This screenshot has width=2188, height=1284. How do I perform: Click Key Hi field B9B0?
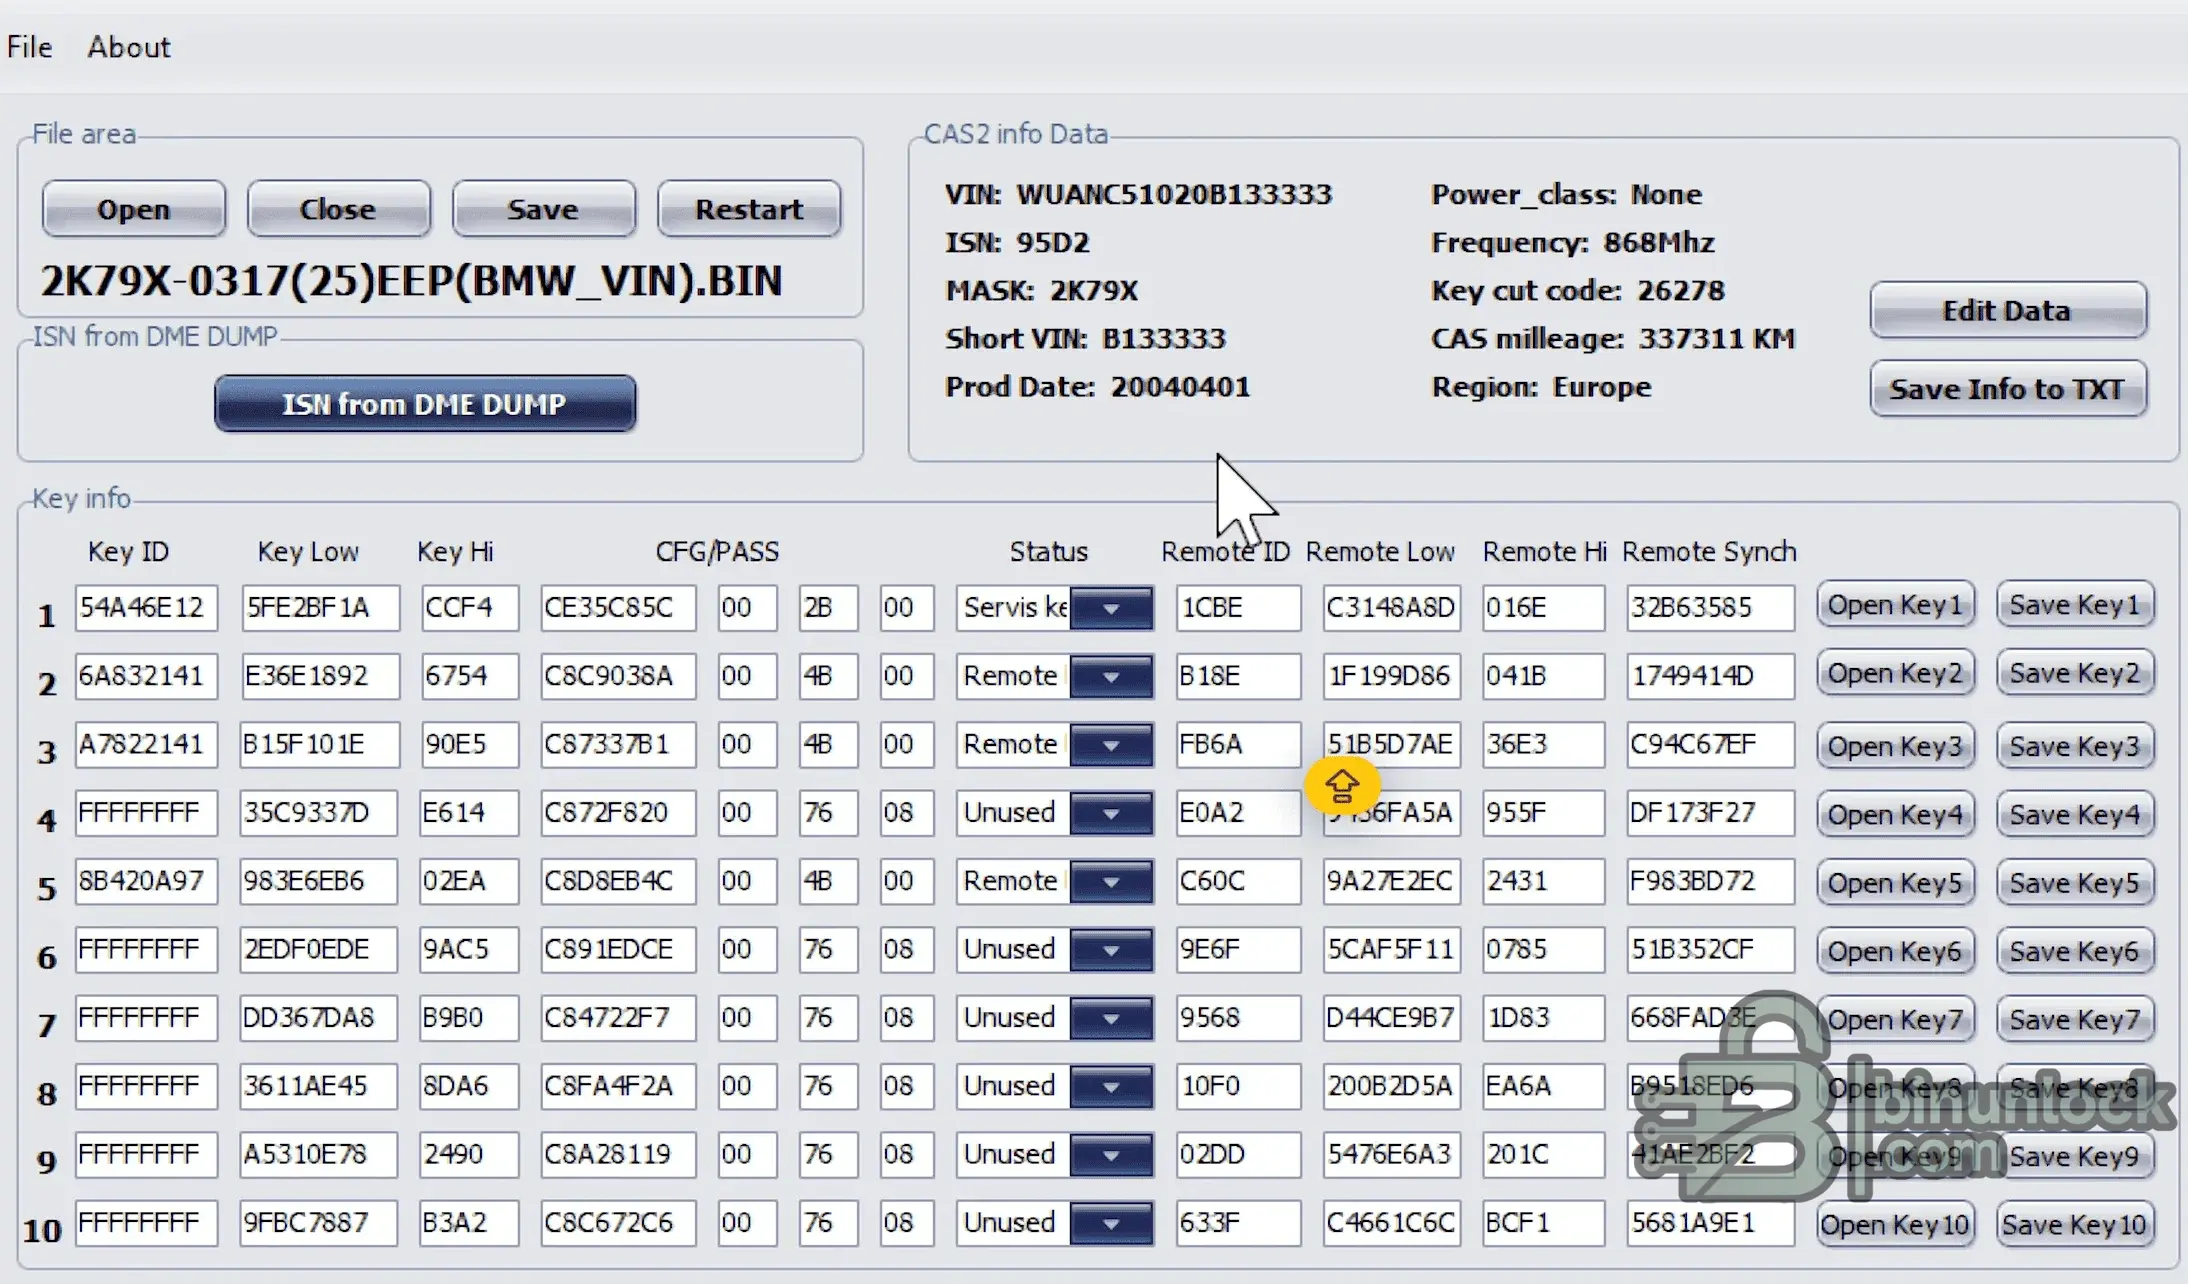[469, 1018]
